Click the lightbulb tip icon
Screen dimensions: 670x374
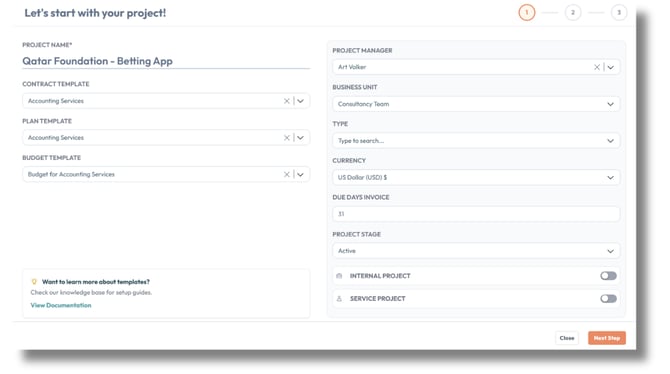(34, 282)
